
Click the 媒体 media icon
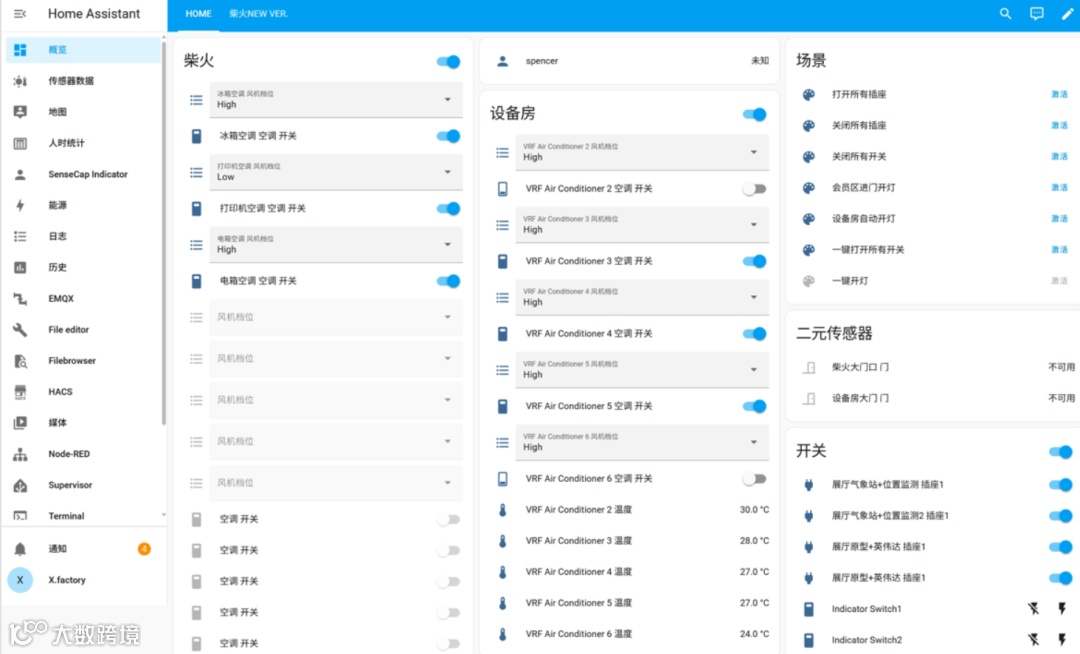pyautogui.click(x=20, y=423)
